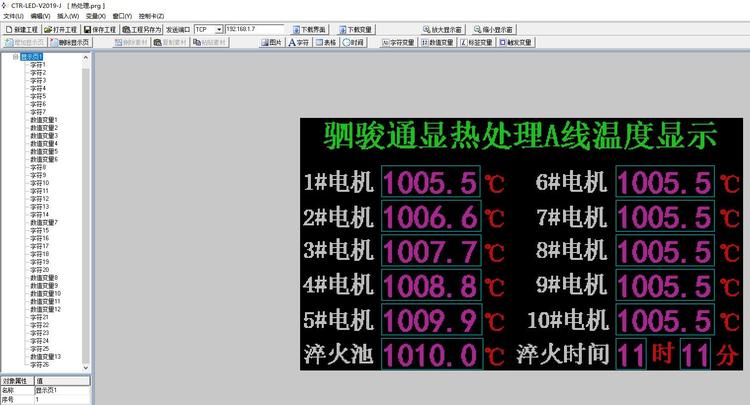Click the 保存工程 save project button
The height and width of the screenshot is (405, 750).
click(100, 30)
